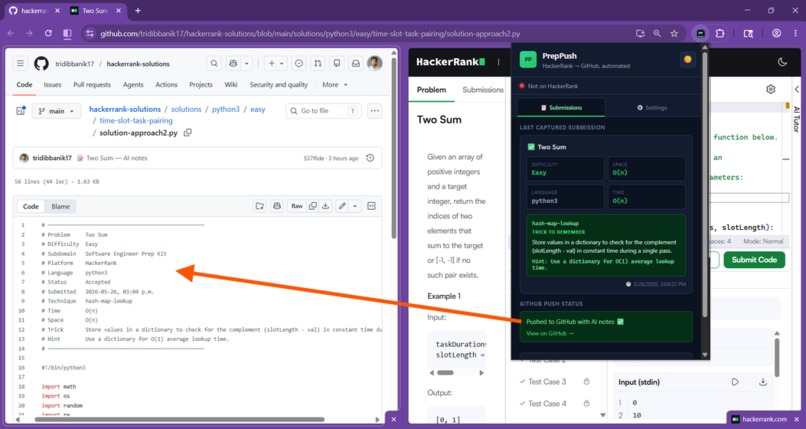The image size is (806, 429).
Task: Open Chrome extensions puzzle icon
Action: coord(720,33)
